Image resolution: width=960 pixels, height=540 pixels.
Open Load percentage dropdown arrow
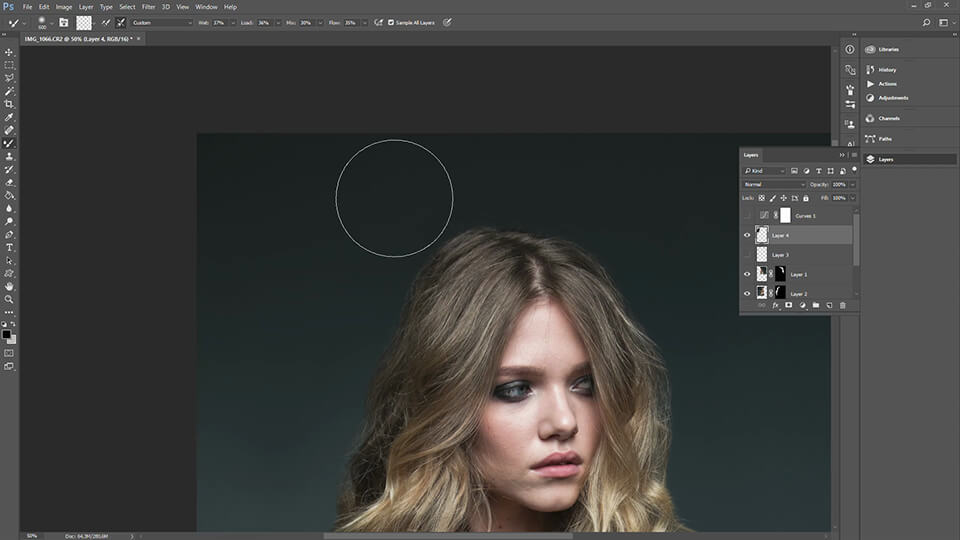click(277, 23)
